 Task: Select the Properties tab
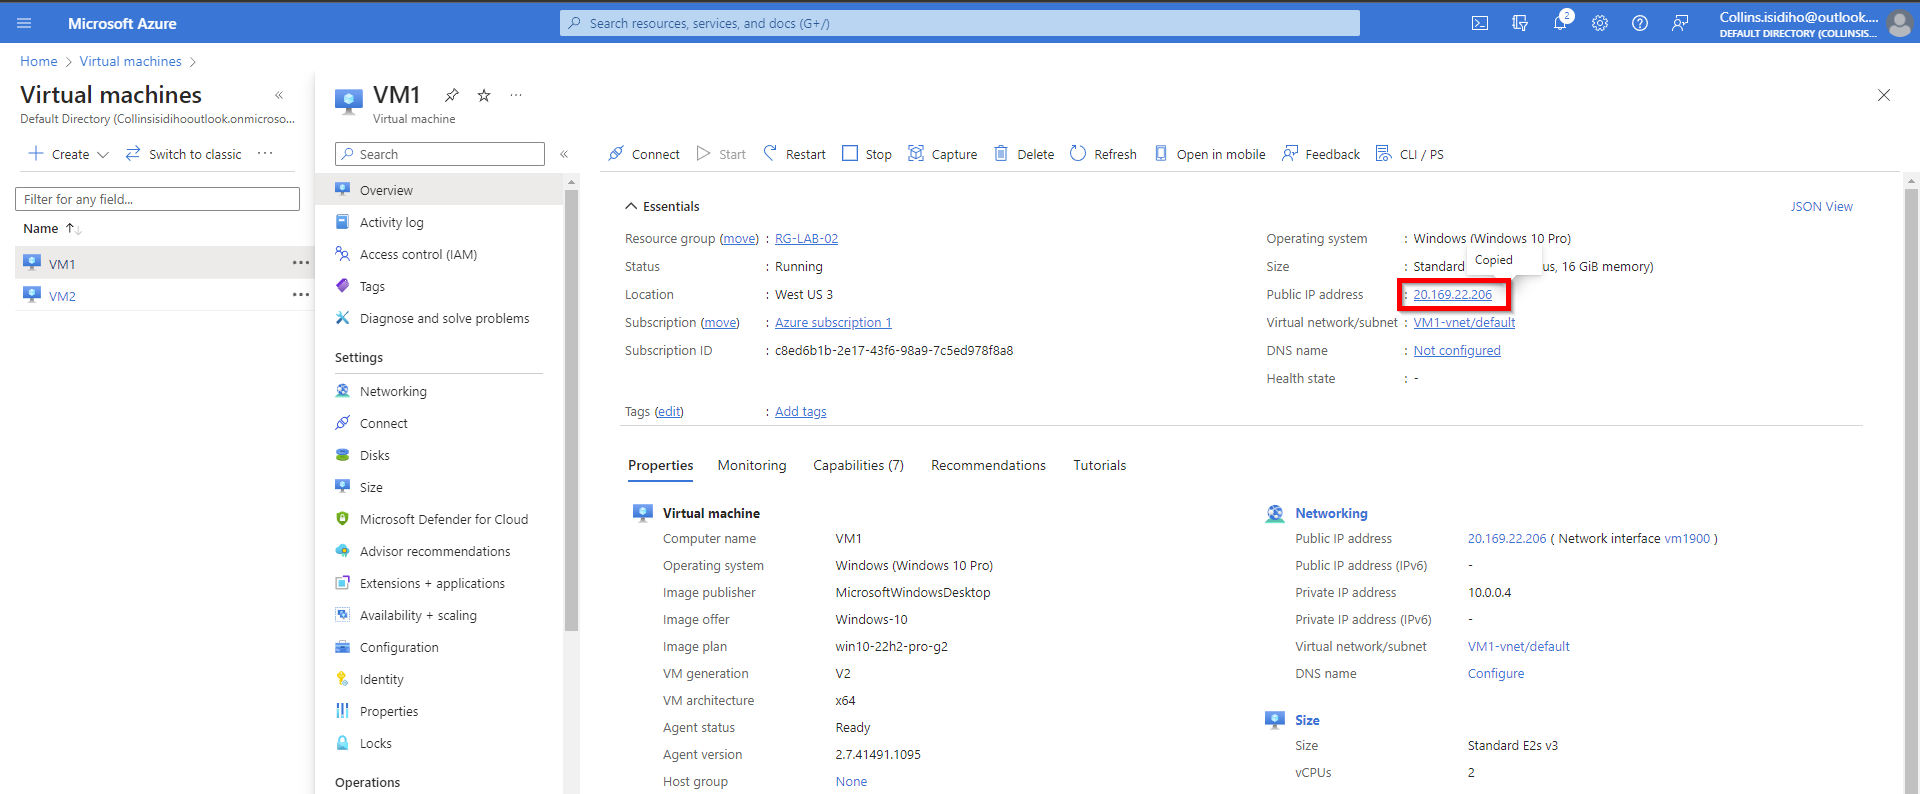click(660, 465)
